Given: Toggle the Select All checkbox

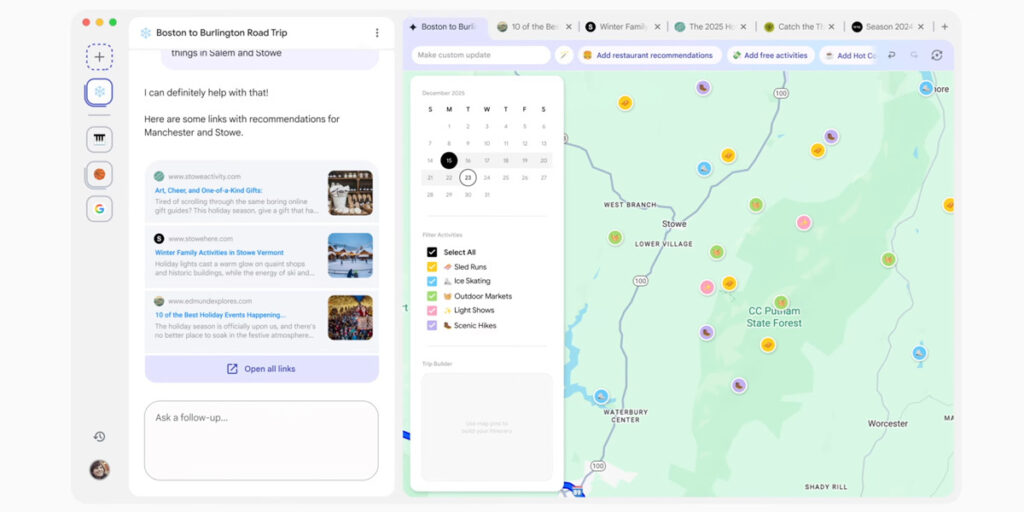Looking at the screenshot, I should coord(432,252).
